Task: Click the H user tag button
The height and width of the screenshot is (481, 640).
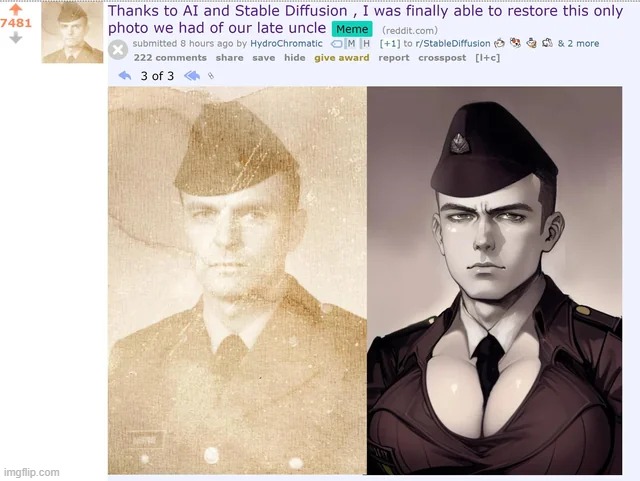Action: pyautogui.click(x=366, y=44)
